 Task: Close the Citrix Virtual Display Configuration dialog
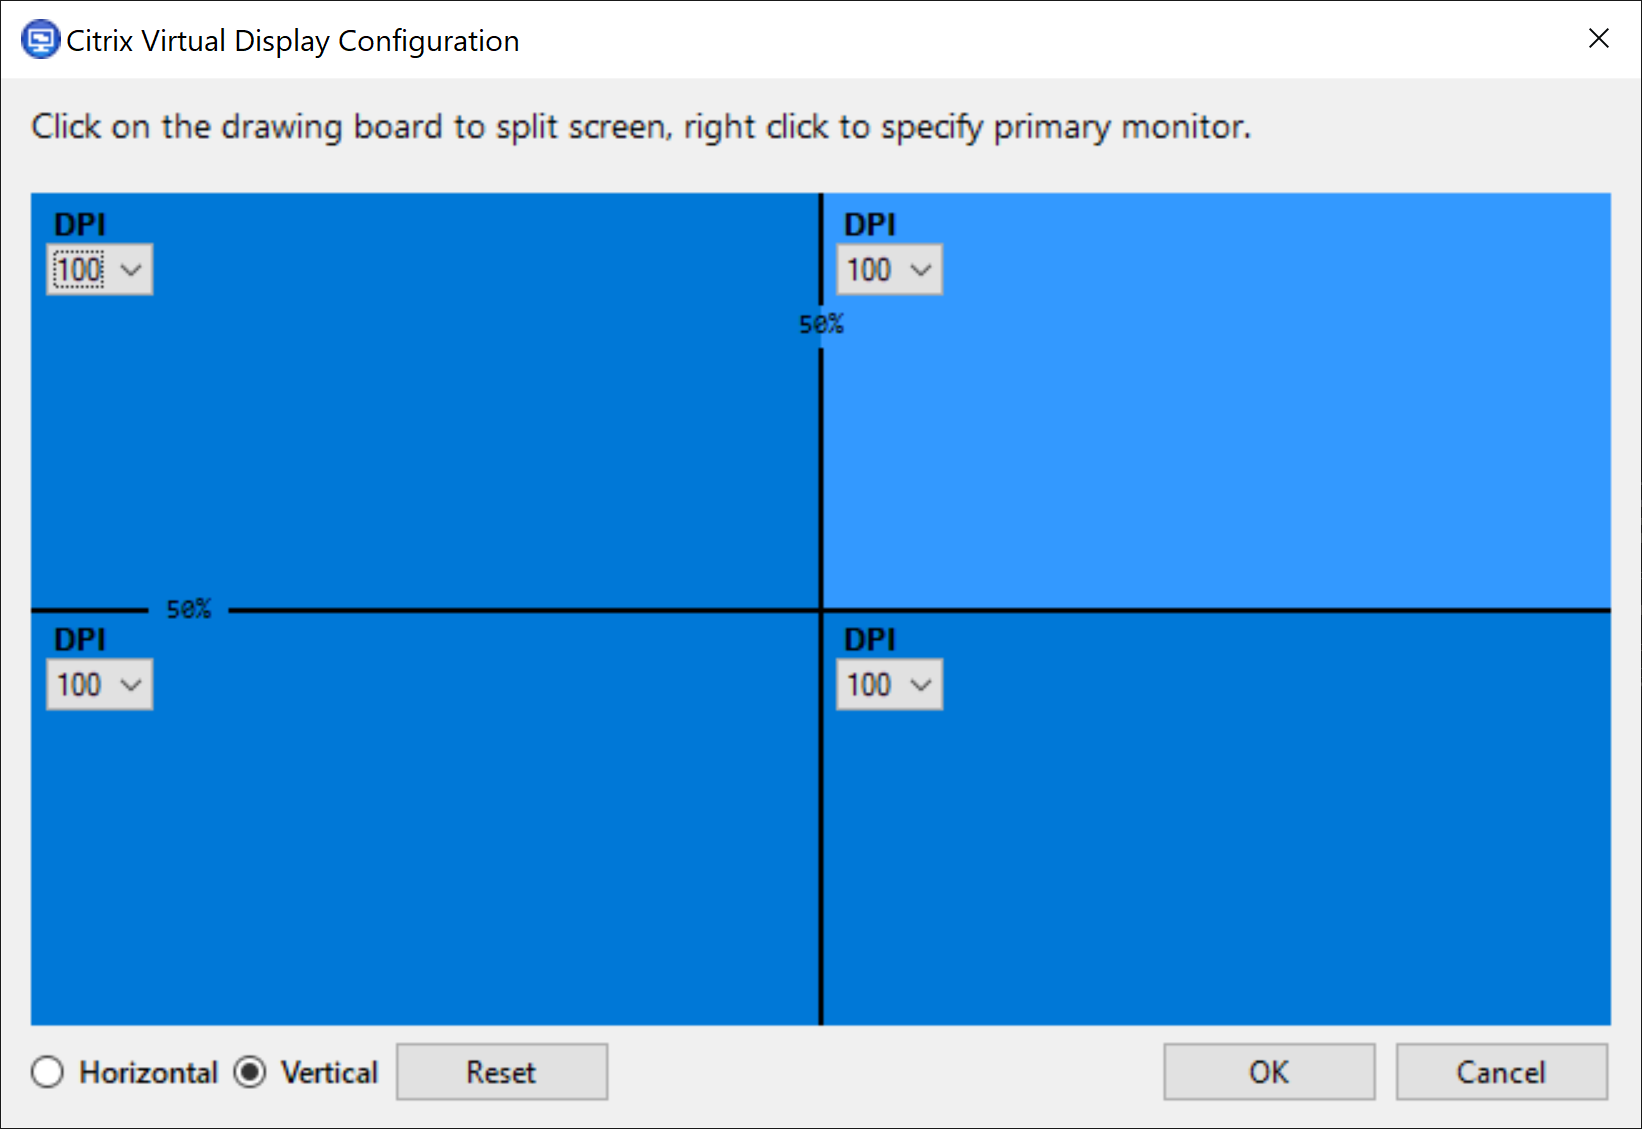pyautogui.click(x=1598, y=39)
